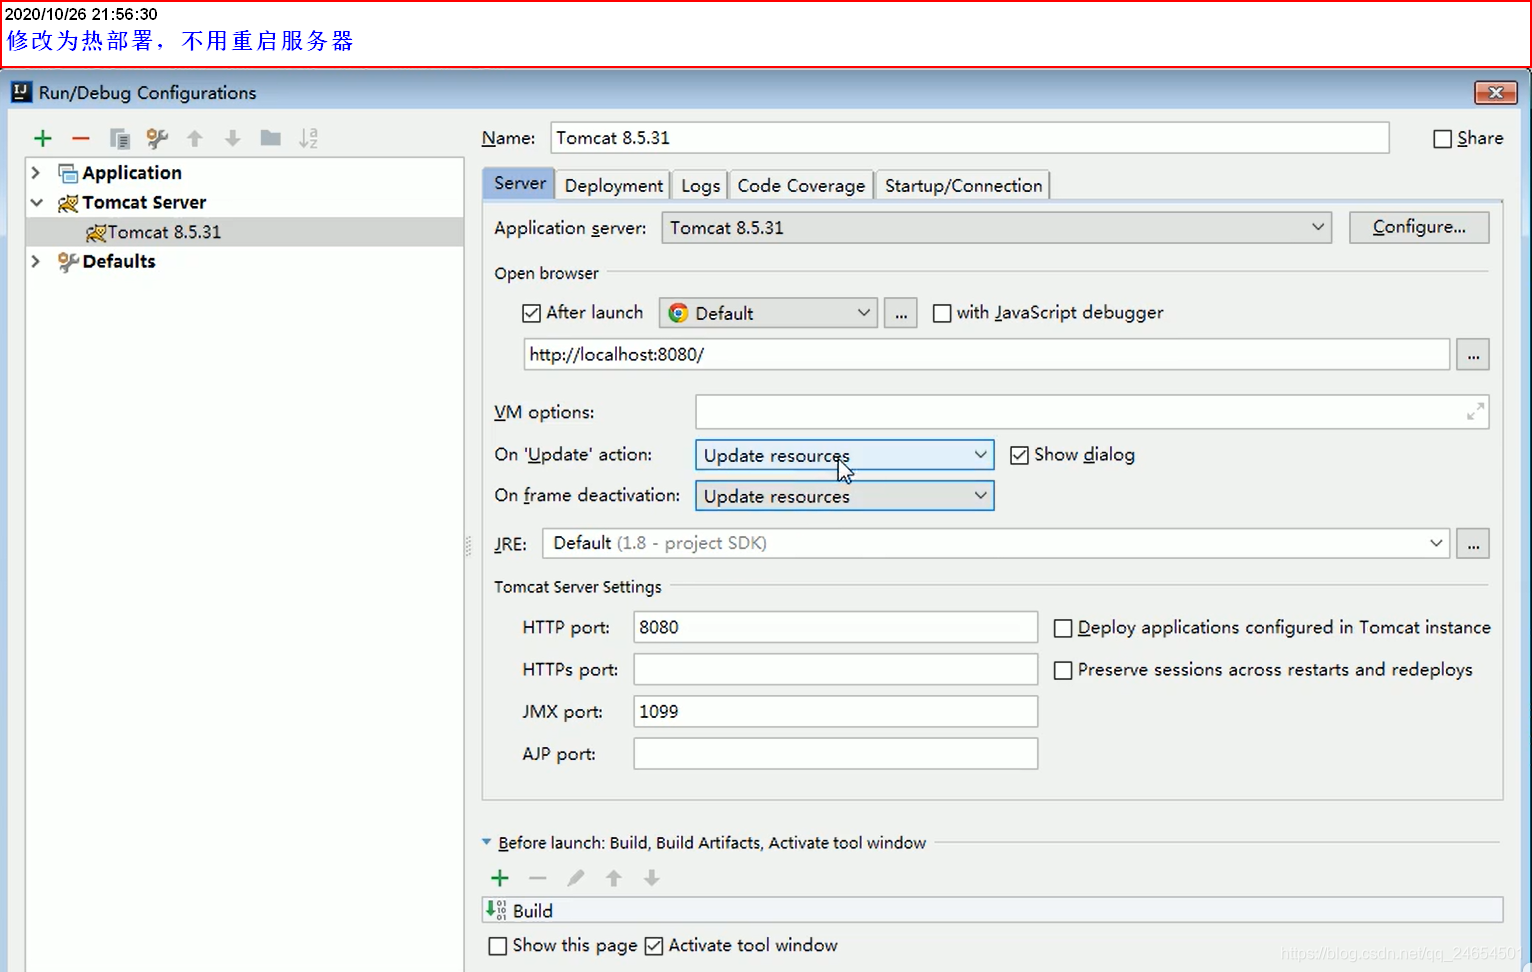The width and height of the screenshot is (1532, 972).
Task: Click the Defaults wrench icon in tree
Action: (x=68, y=262)
